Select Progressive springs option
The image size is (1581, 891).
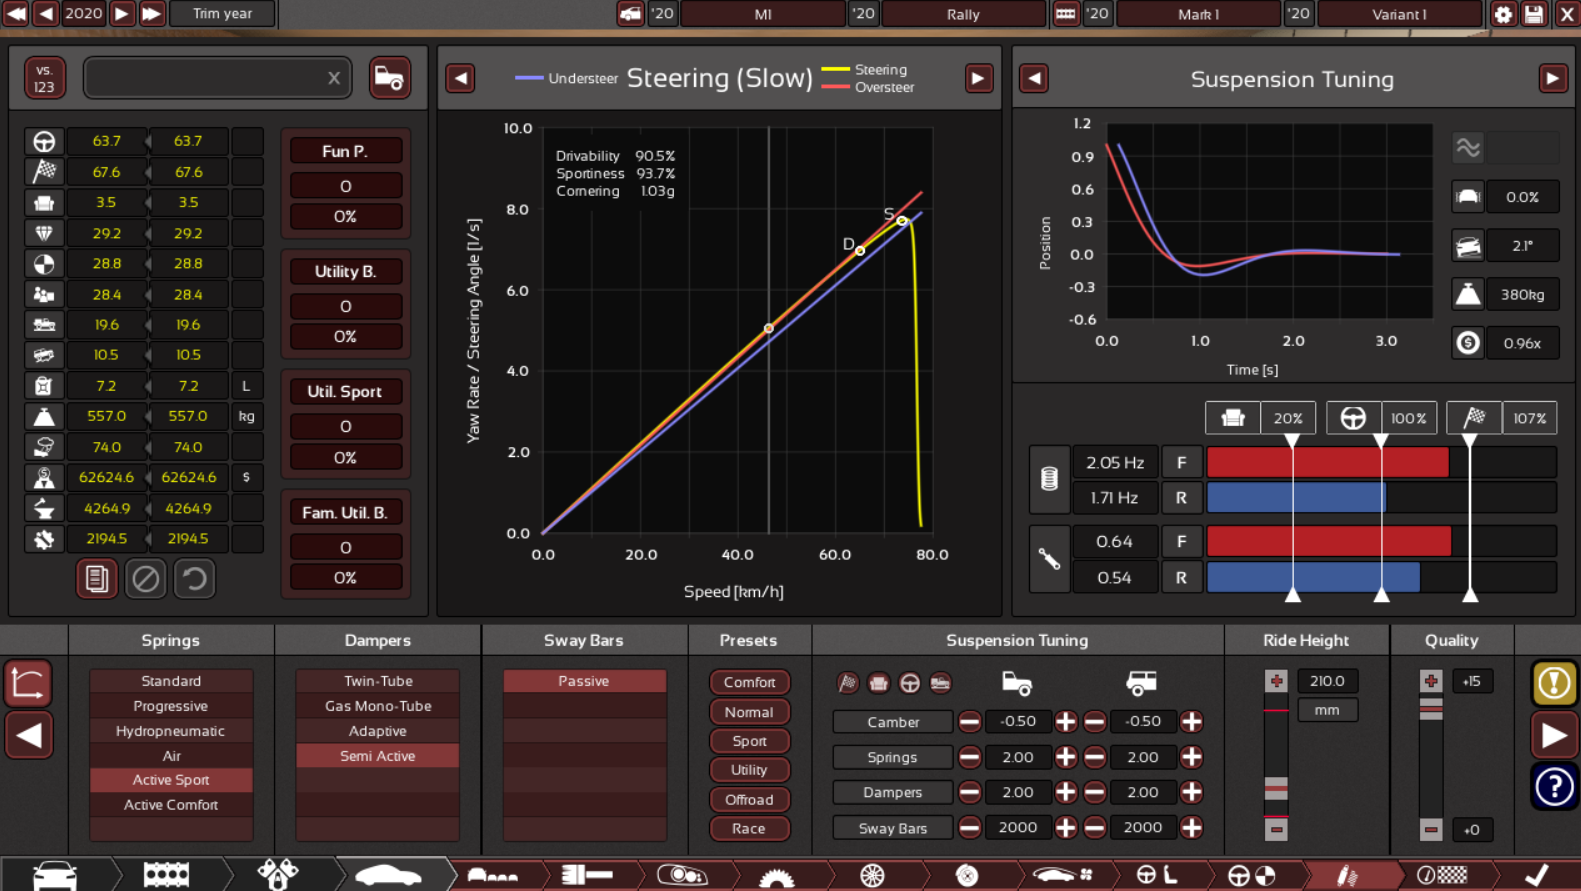point(171,706)
